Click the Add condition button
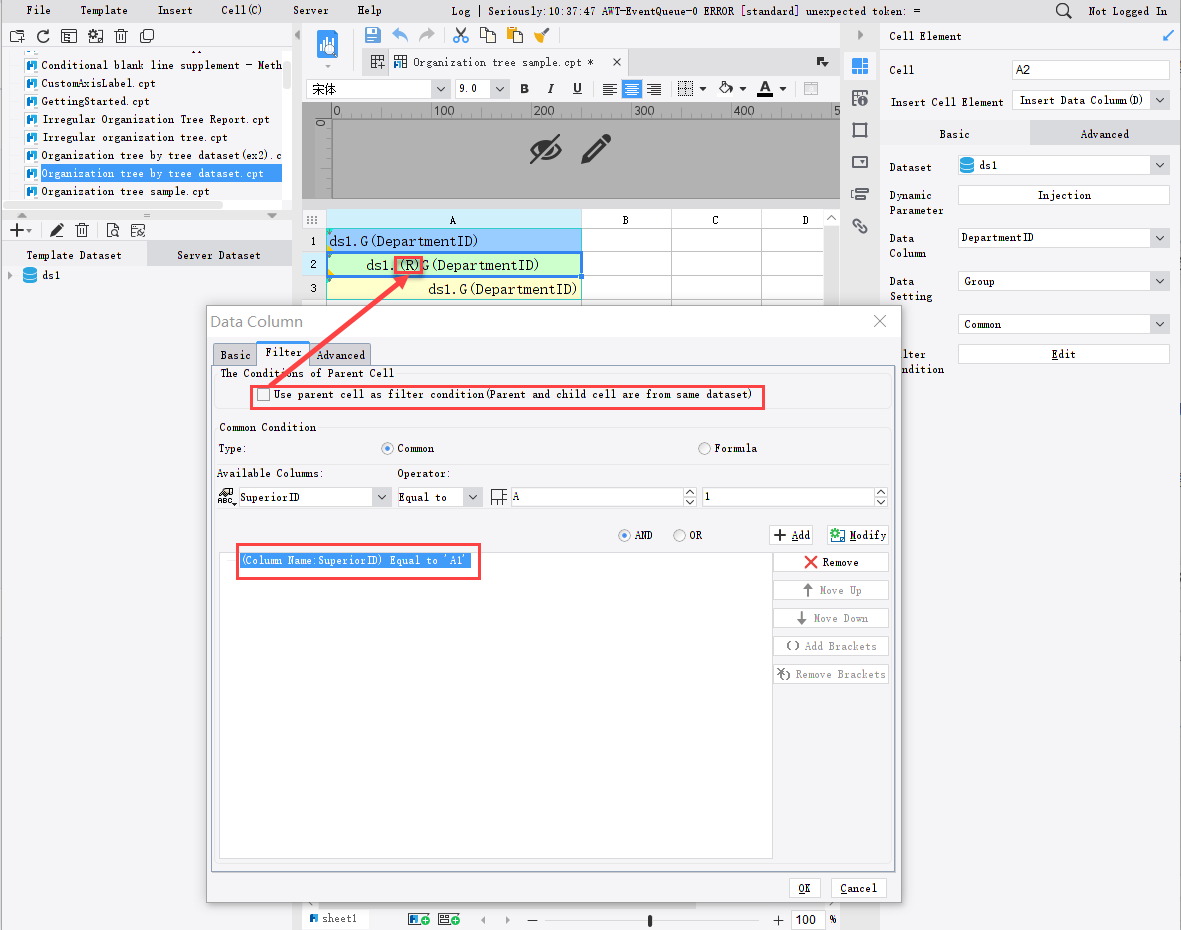The height and width of the screenshot is (930, 1181). point(791,535)
